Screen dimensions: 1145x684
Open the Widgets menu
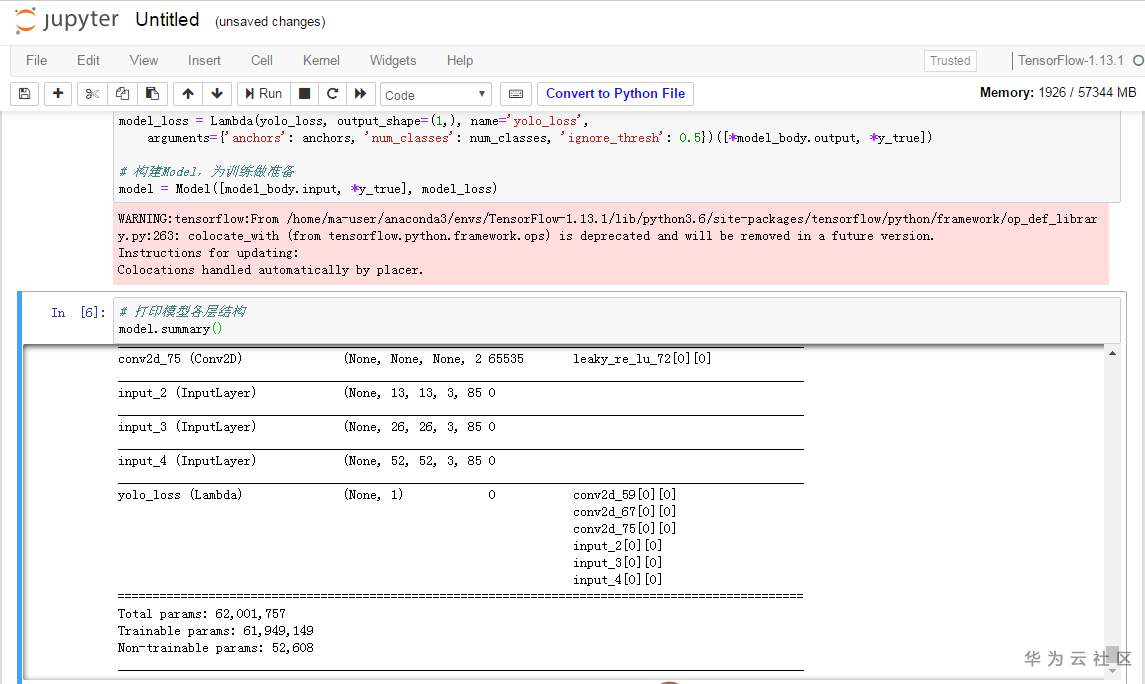pyautogui.click(x=393, y=61)
